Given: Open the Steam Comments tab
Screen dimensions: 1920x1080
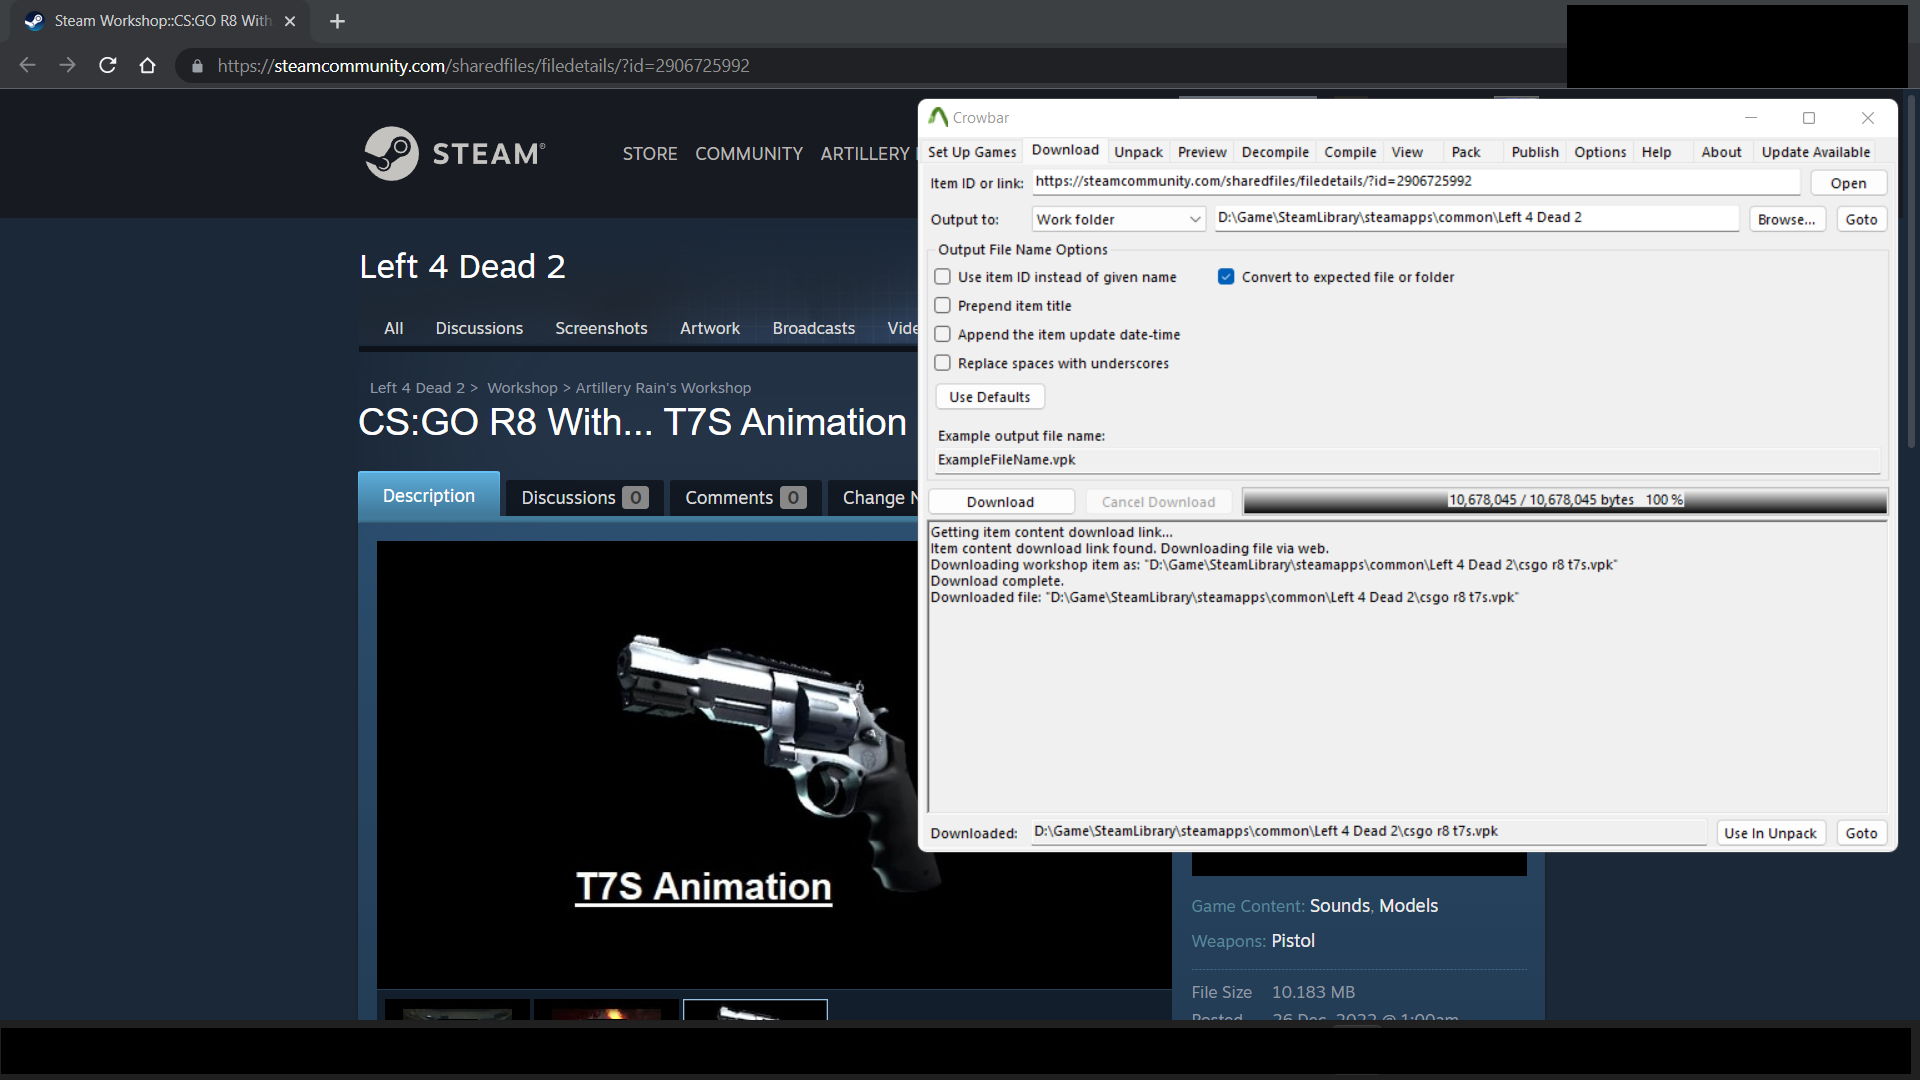Looking at the screenshot, I should (744, 497).
